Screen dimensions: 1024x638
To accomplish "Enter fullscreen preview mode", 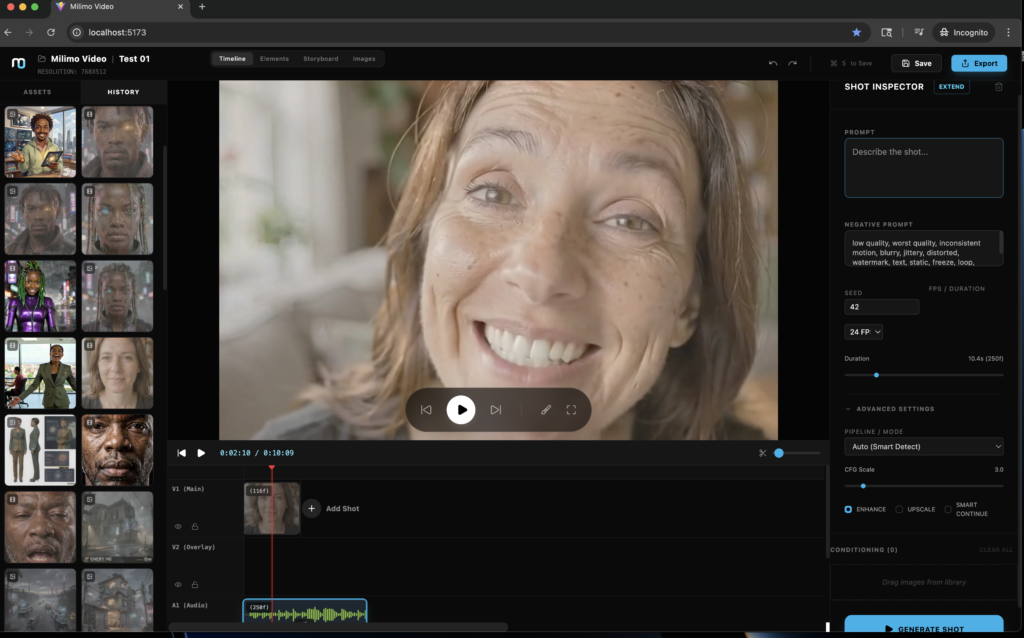I will click(x=572, y=410).
